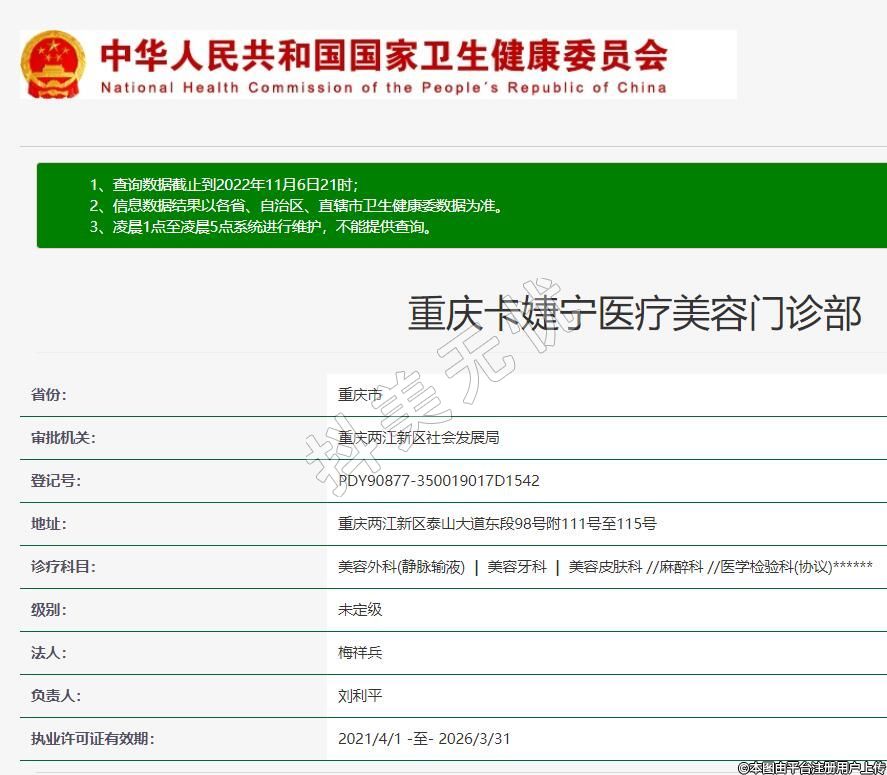
Task: Click the 美容外科(静脉输液) department entry
Action: click(x=402, y=567)
